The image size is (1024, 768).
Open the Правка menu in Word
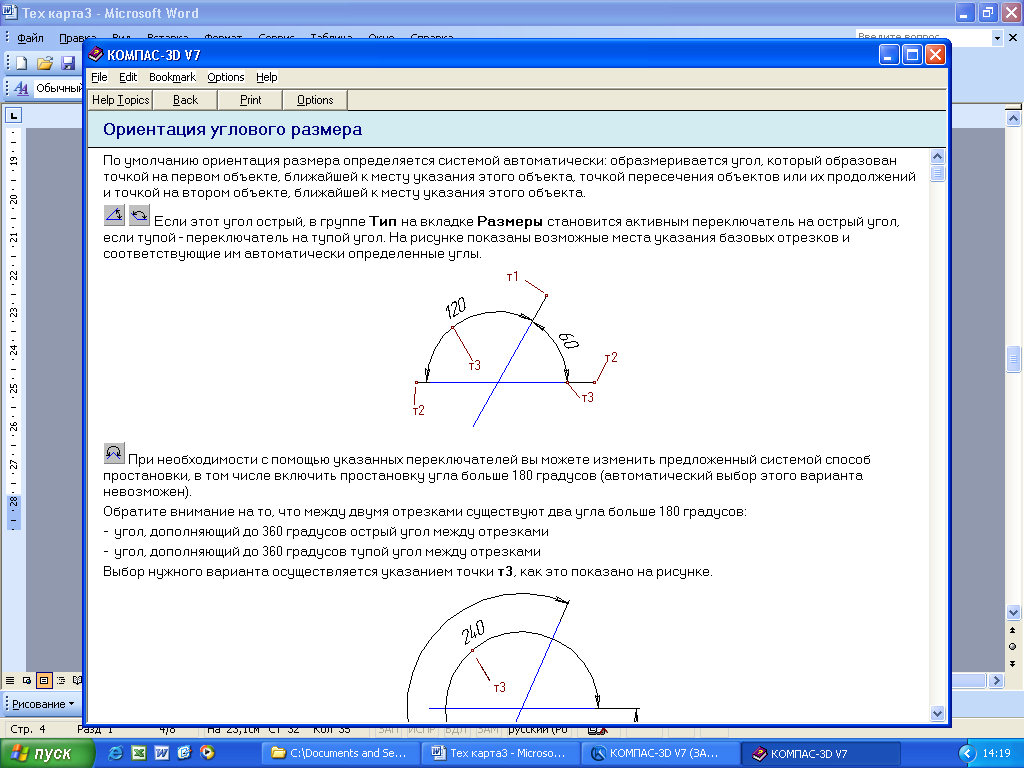tap(77, 38)
